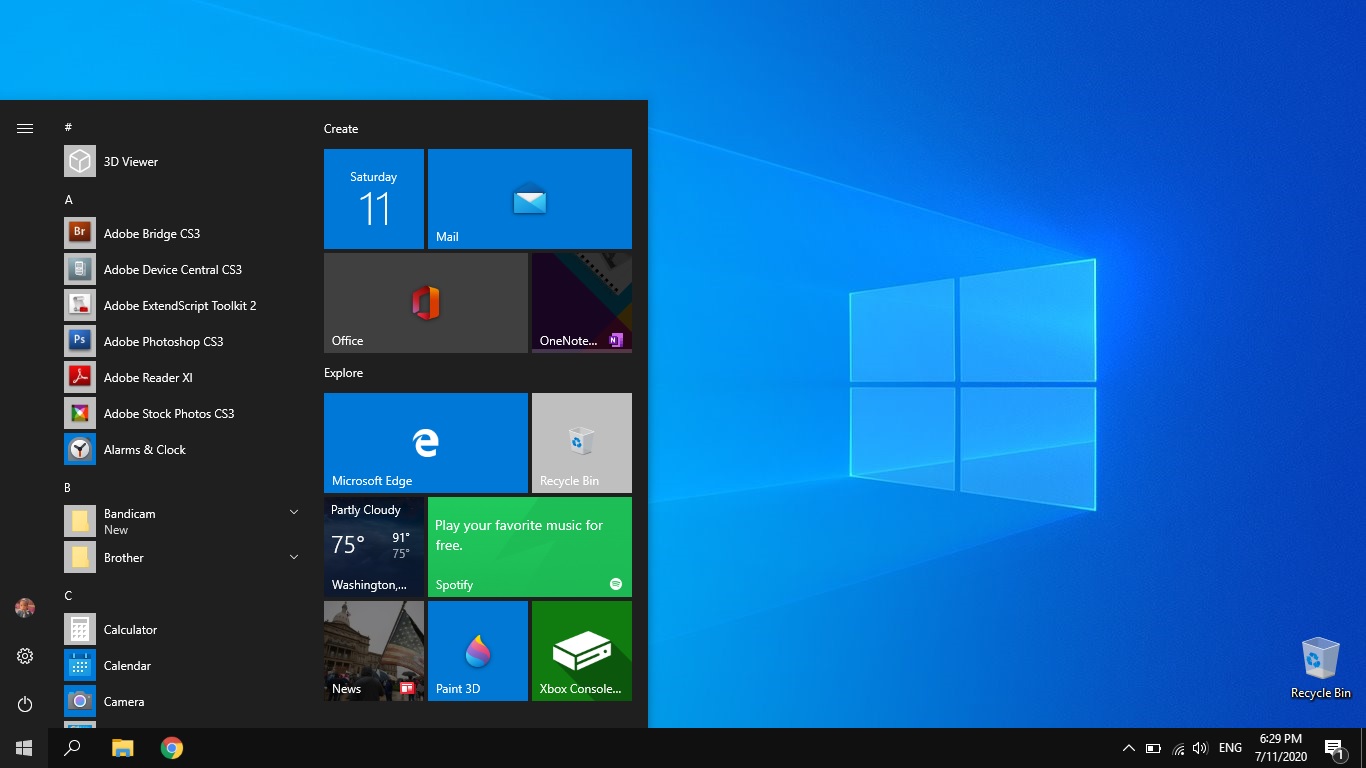Select the Calendar app
The width and height of the screenshot is (1366, 768).
[127, 665]
